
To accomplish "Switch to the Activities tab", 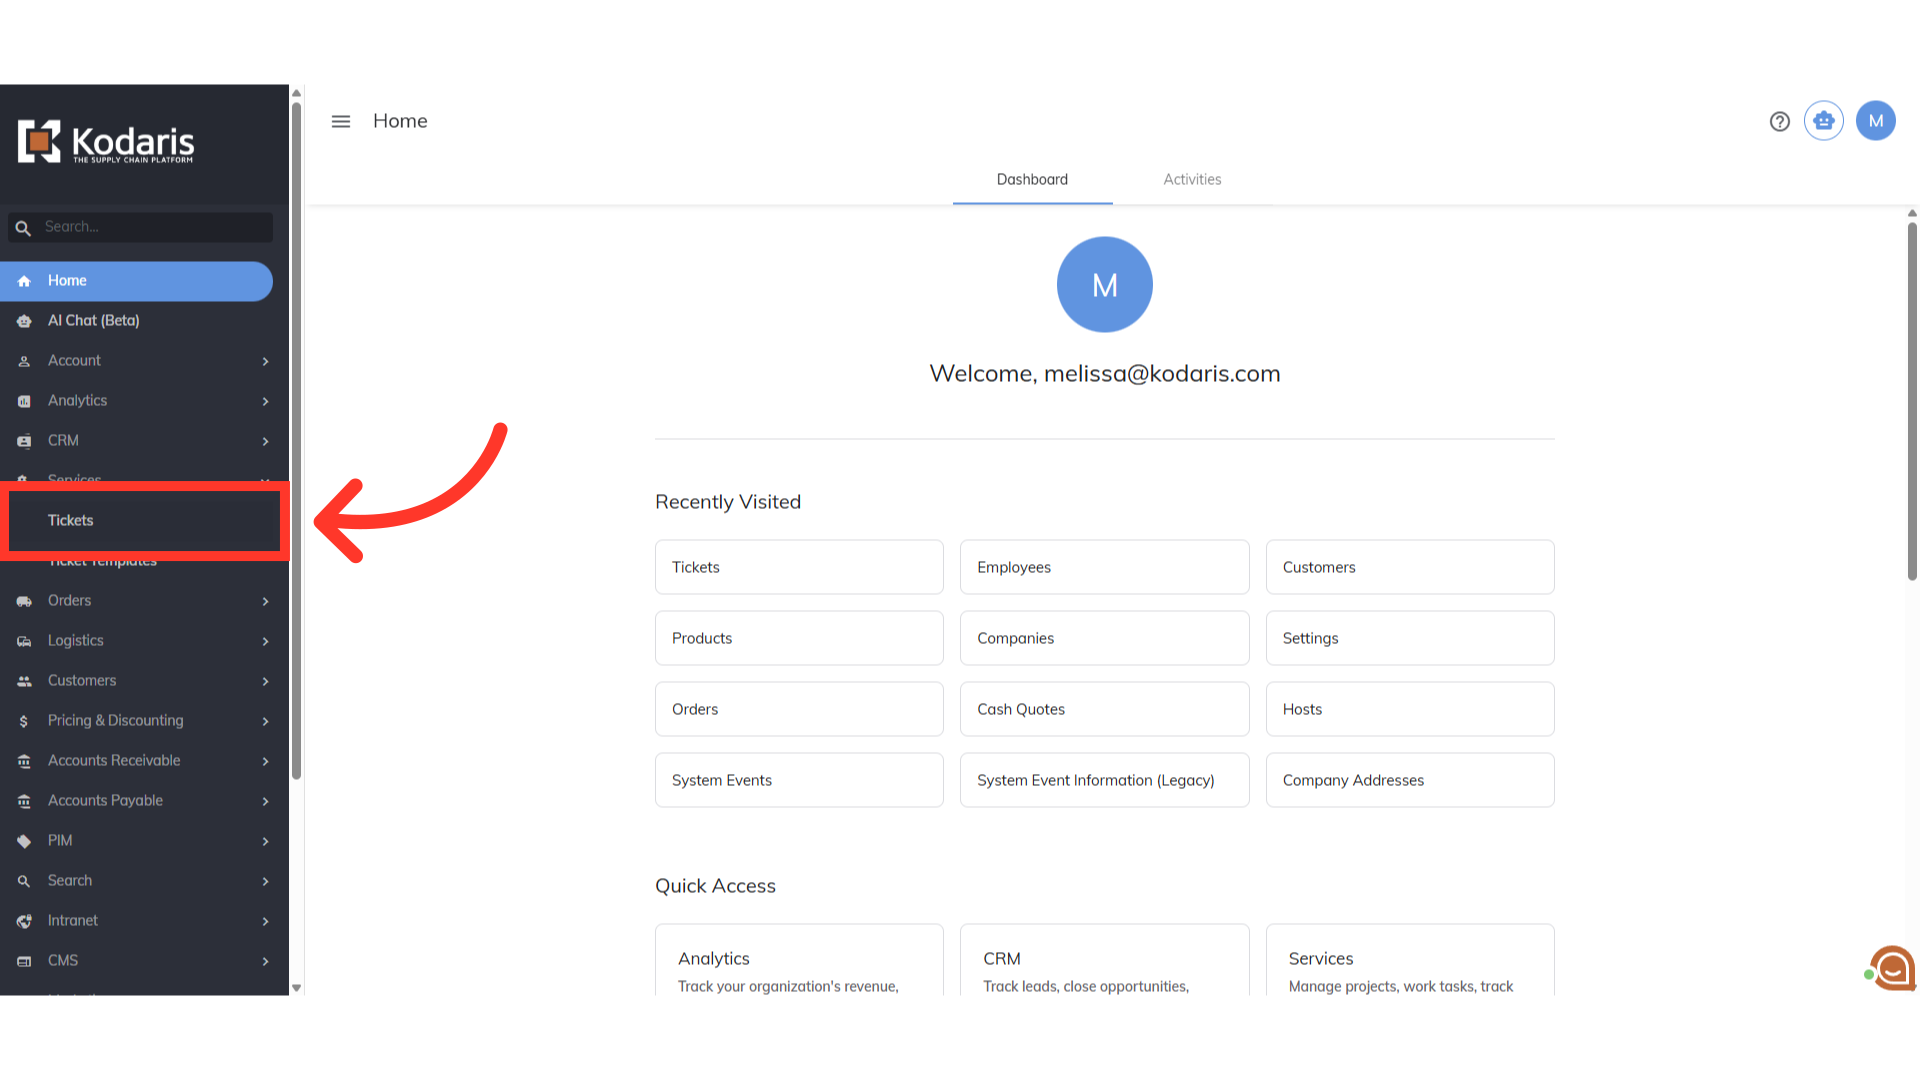I will 1192,180.
